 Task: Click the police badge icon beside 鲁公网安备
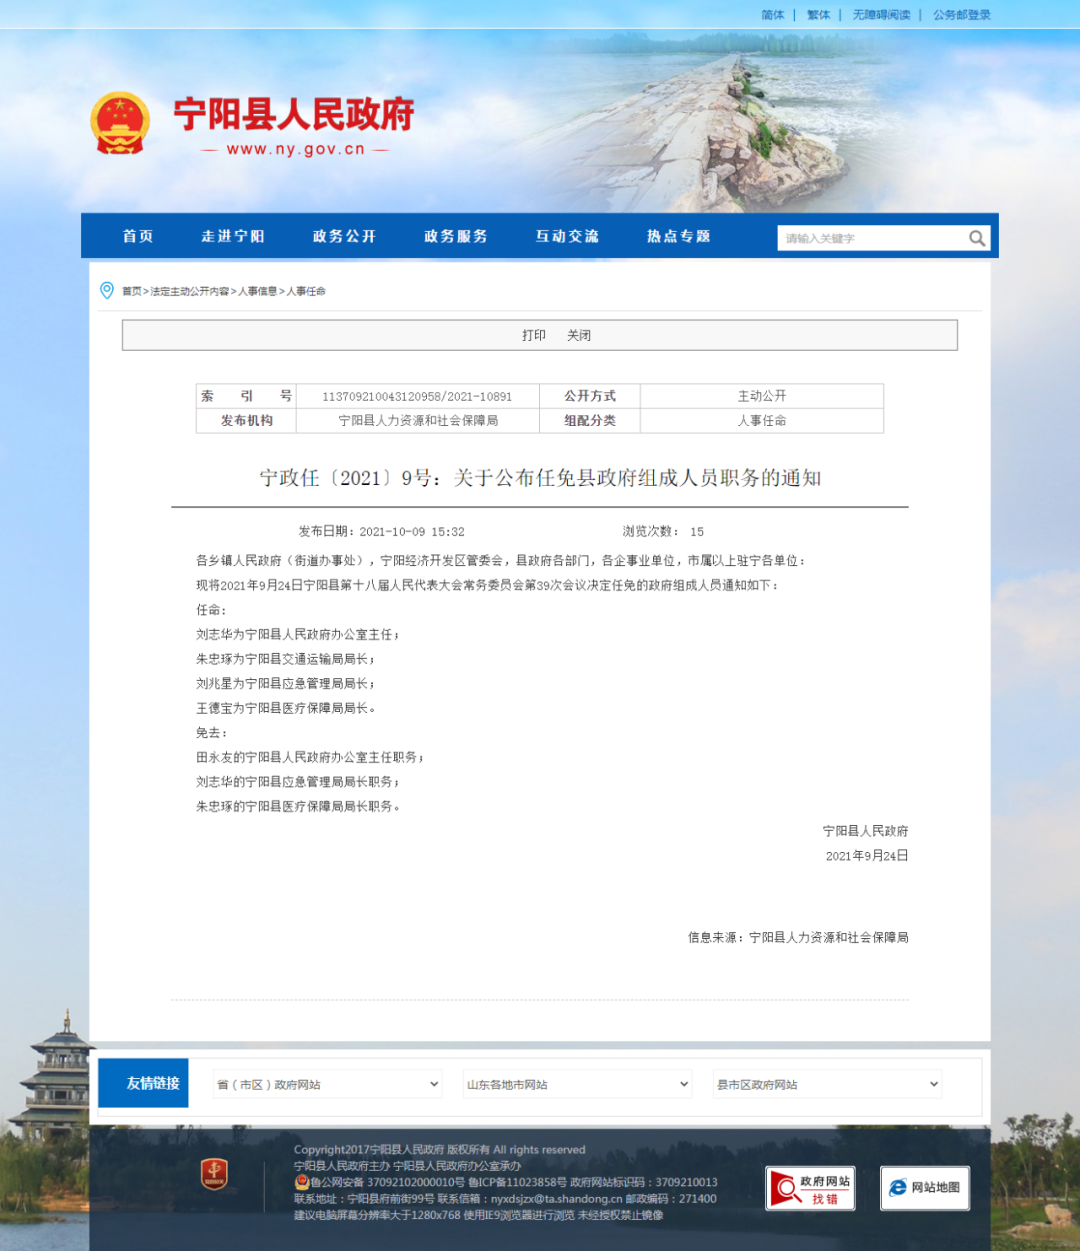[301, 1182]
